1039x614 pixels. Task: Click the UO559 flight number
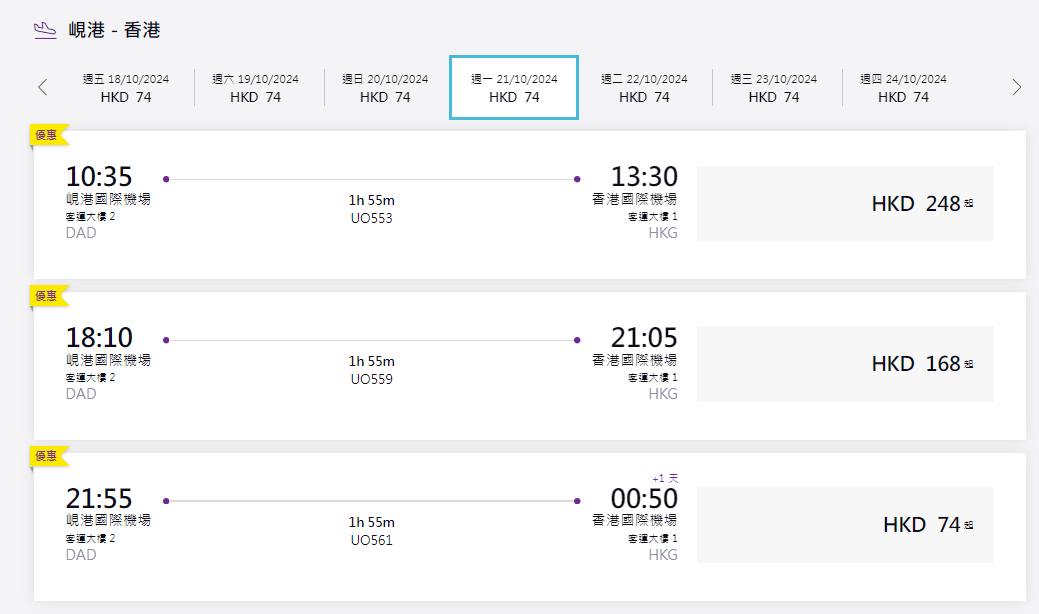(372, 379)
